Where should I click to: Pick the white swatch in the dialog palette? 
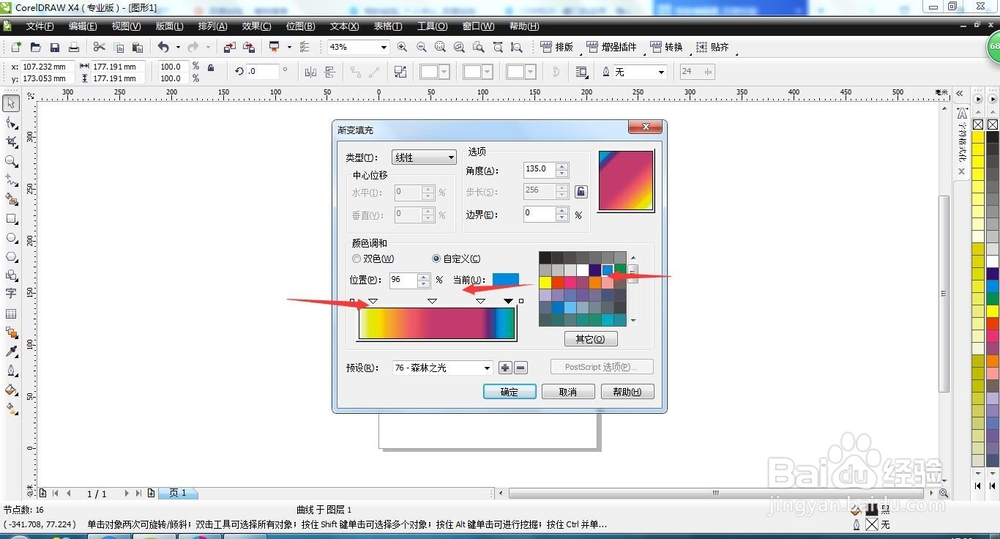point(582,270)
